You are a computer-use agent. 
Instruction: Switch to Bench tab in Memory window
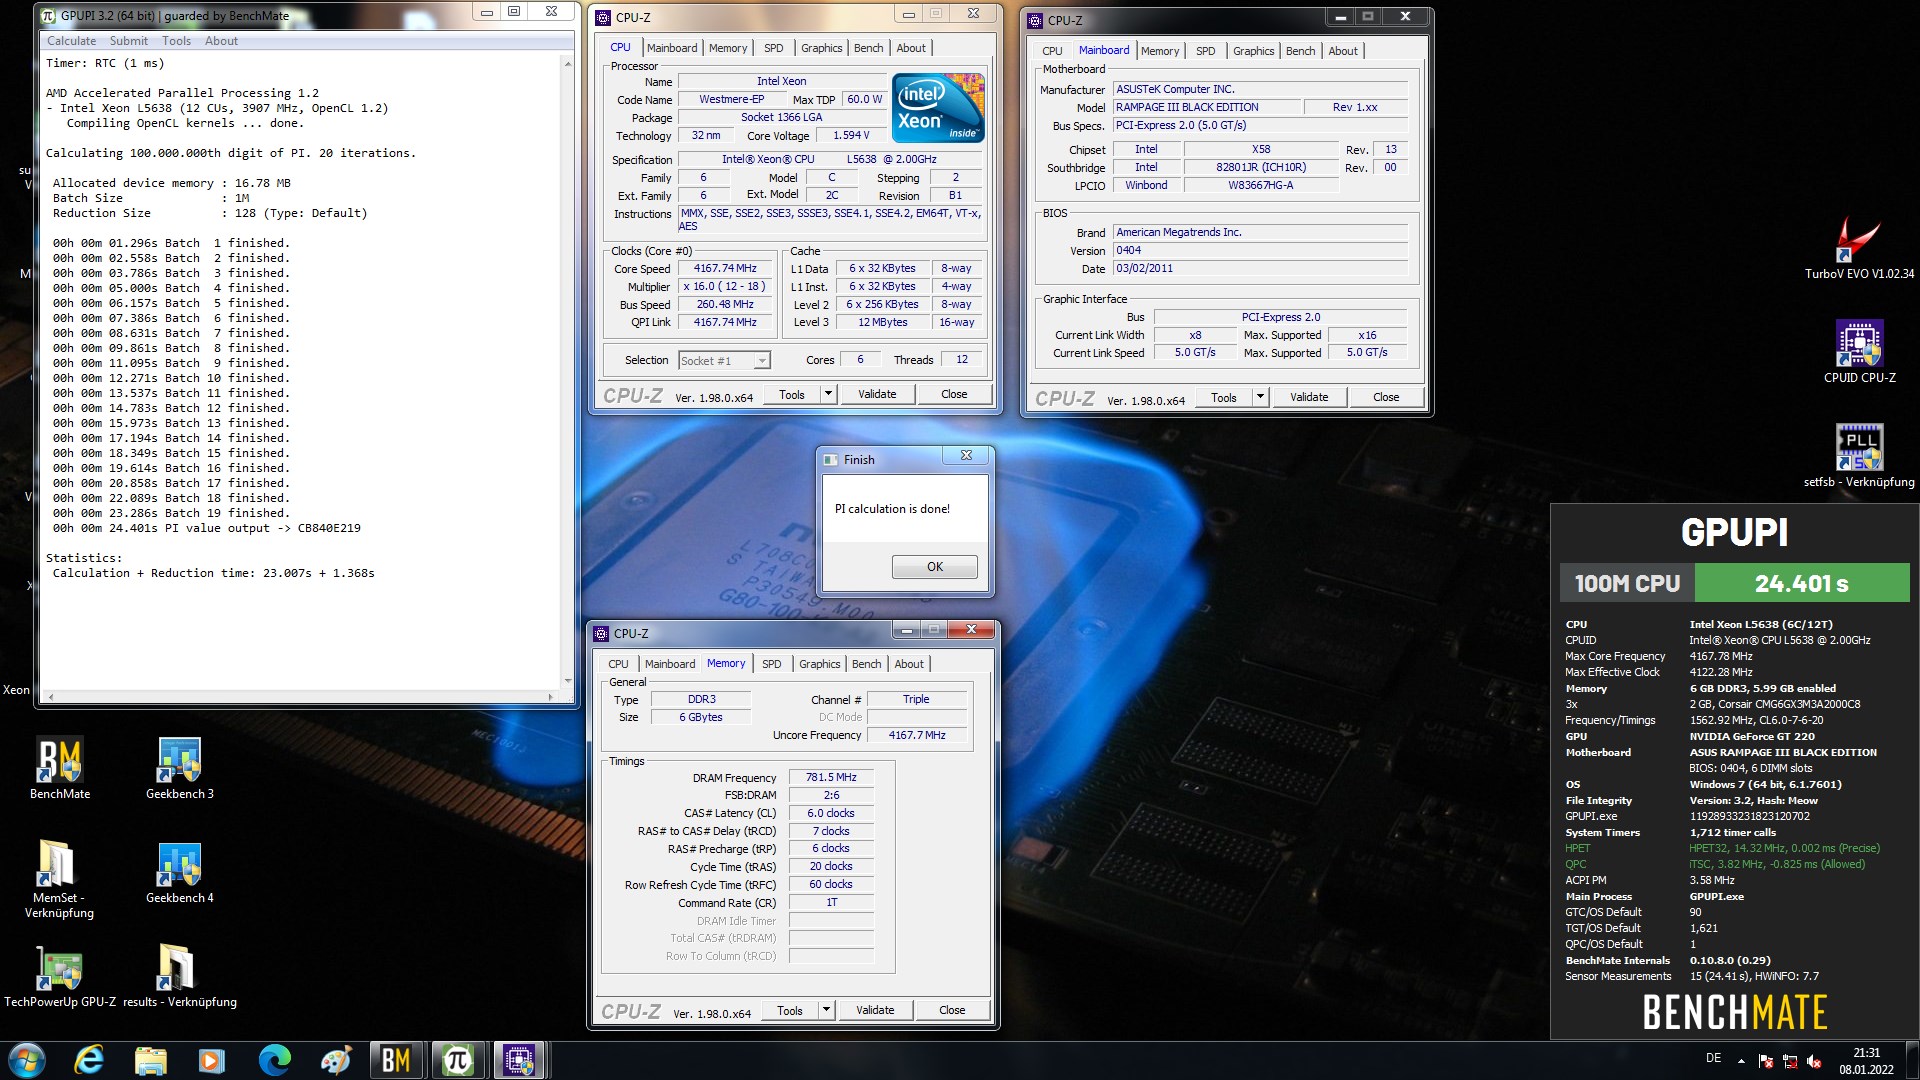867,664
